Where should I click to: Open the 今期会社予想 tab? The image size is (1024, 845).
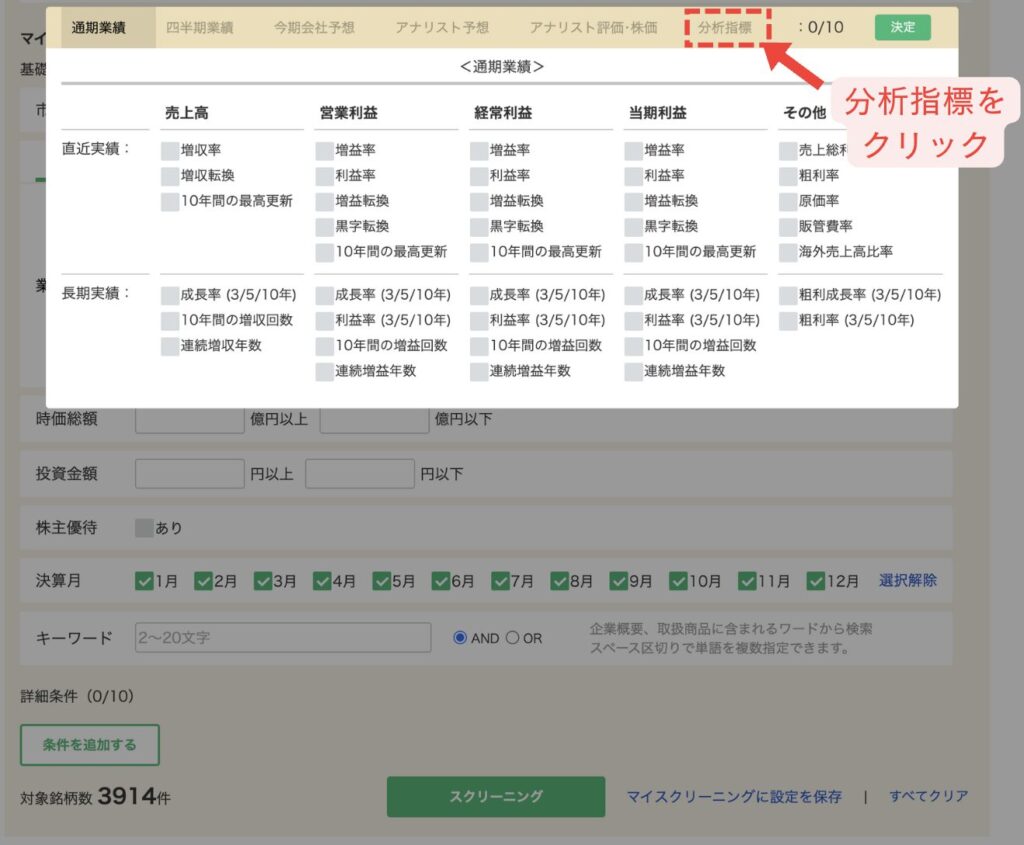click(314, 27)
